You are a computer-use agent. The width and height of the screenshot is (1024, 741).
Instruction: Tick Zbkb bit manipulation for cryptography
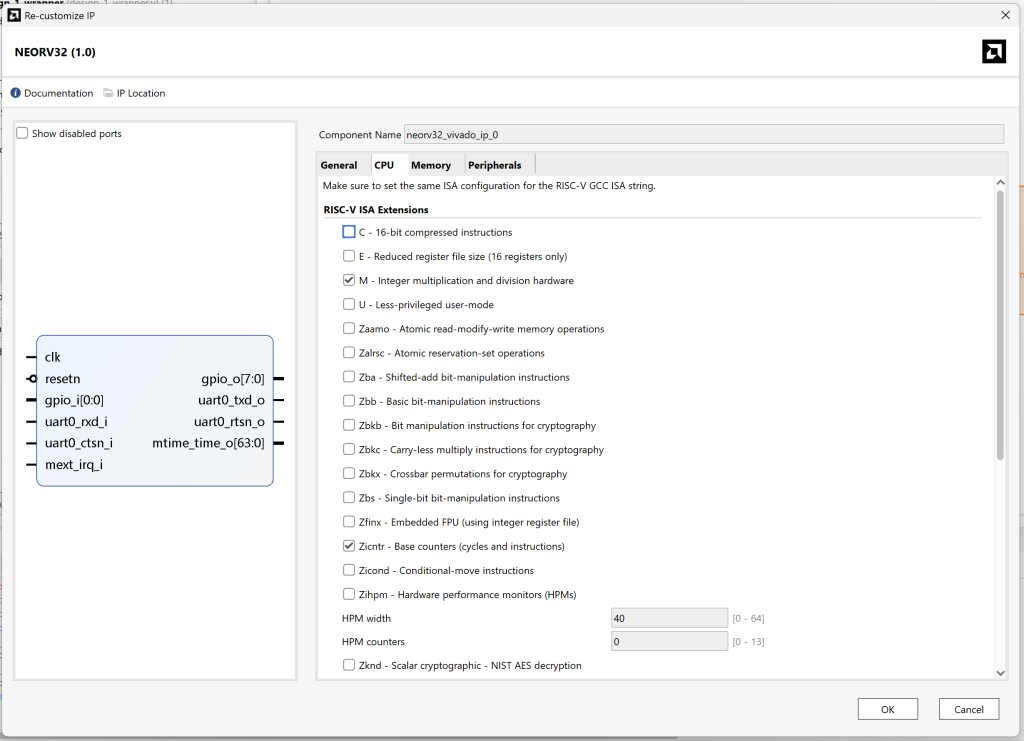(349, 425)
